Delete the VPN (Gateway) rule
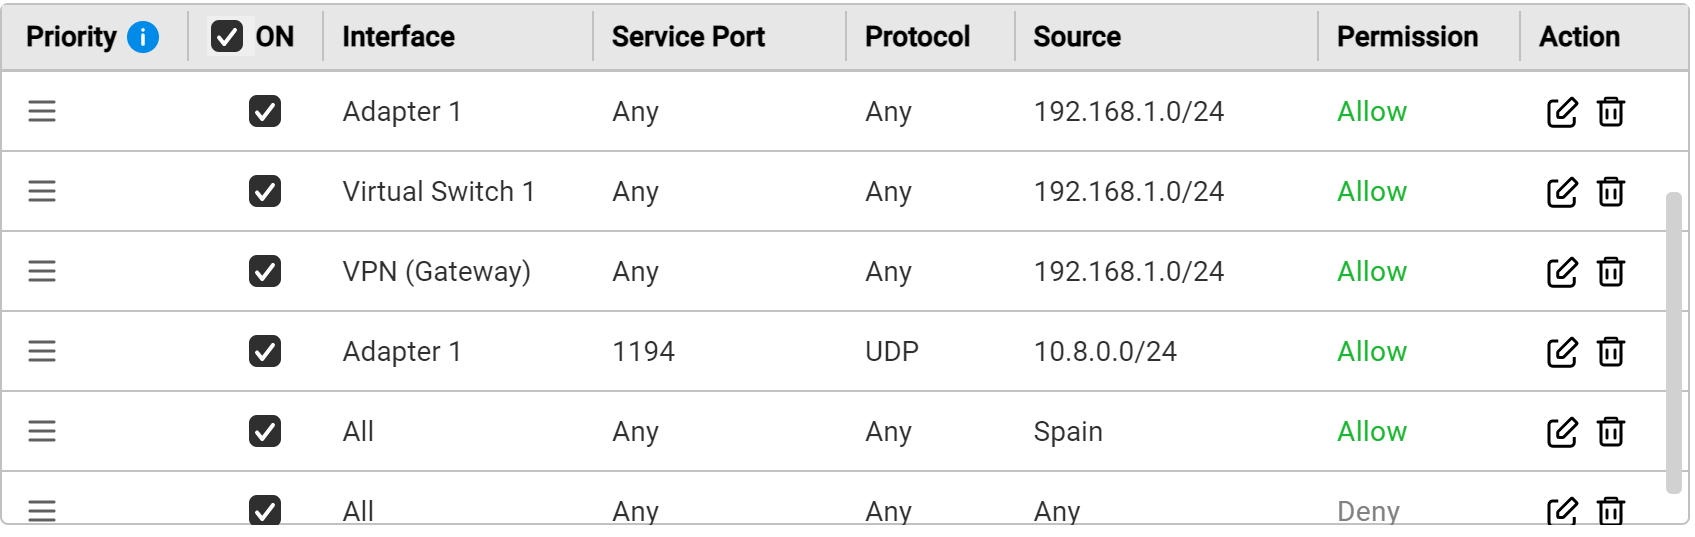The width and height of the screenshot is (1695, 537). [1610, 272]
